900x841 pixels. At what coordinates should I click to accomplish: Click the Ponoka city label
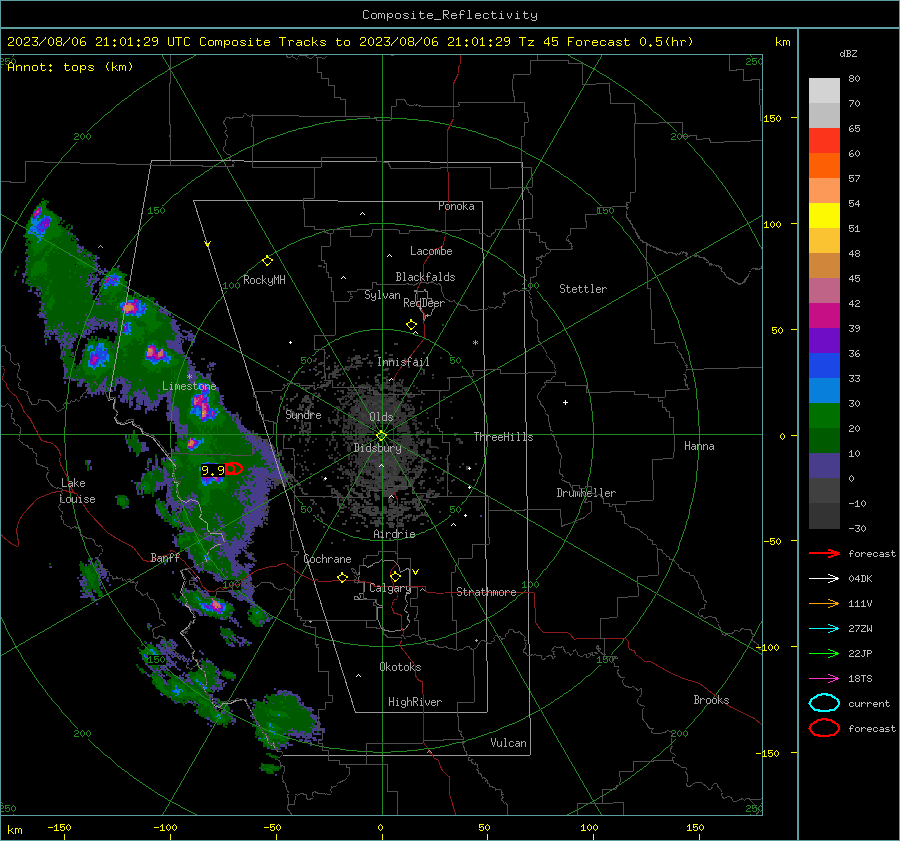click(456, 206)
